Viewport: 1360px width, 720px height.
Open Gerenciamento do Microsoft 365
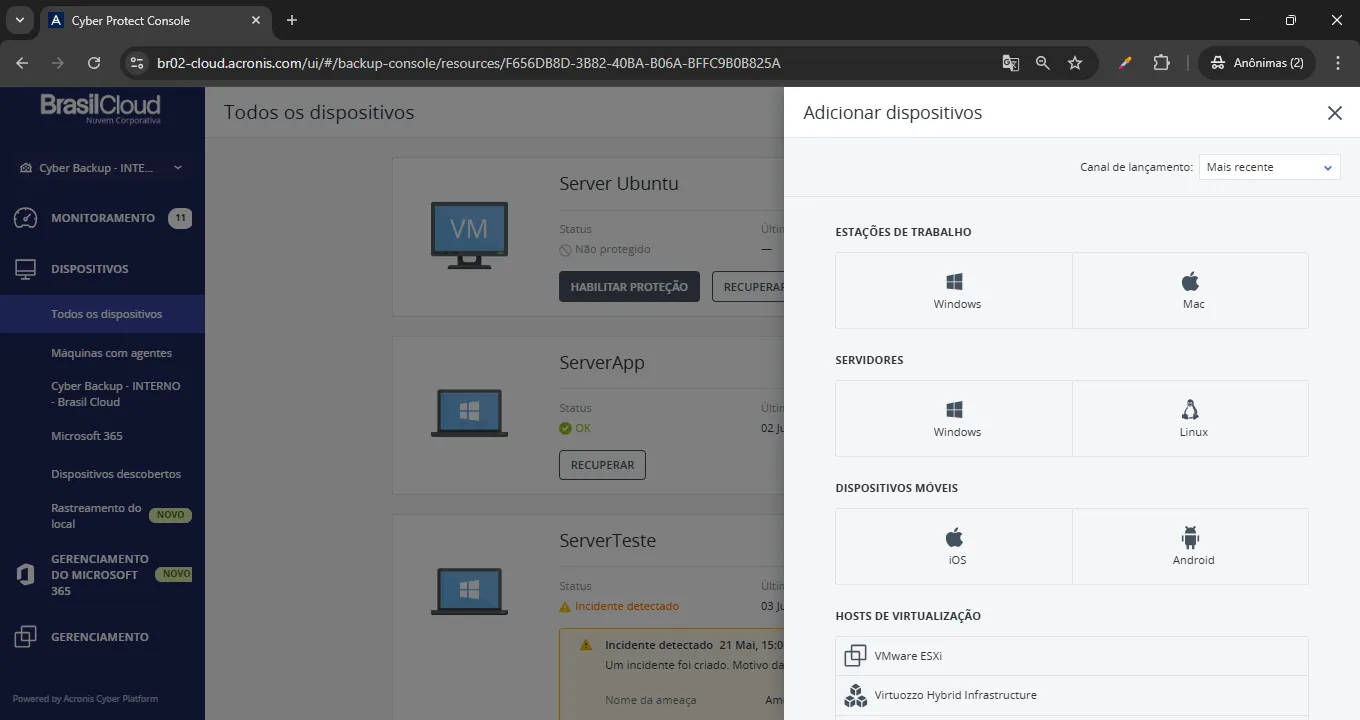[x=102, y=575]
